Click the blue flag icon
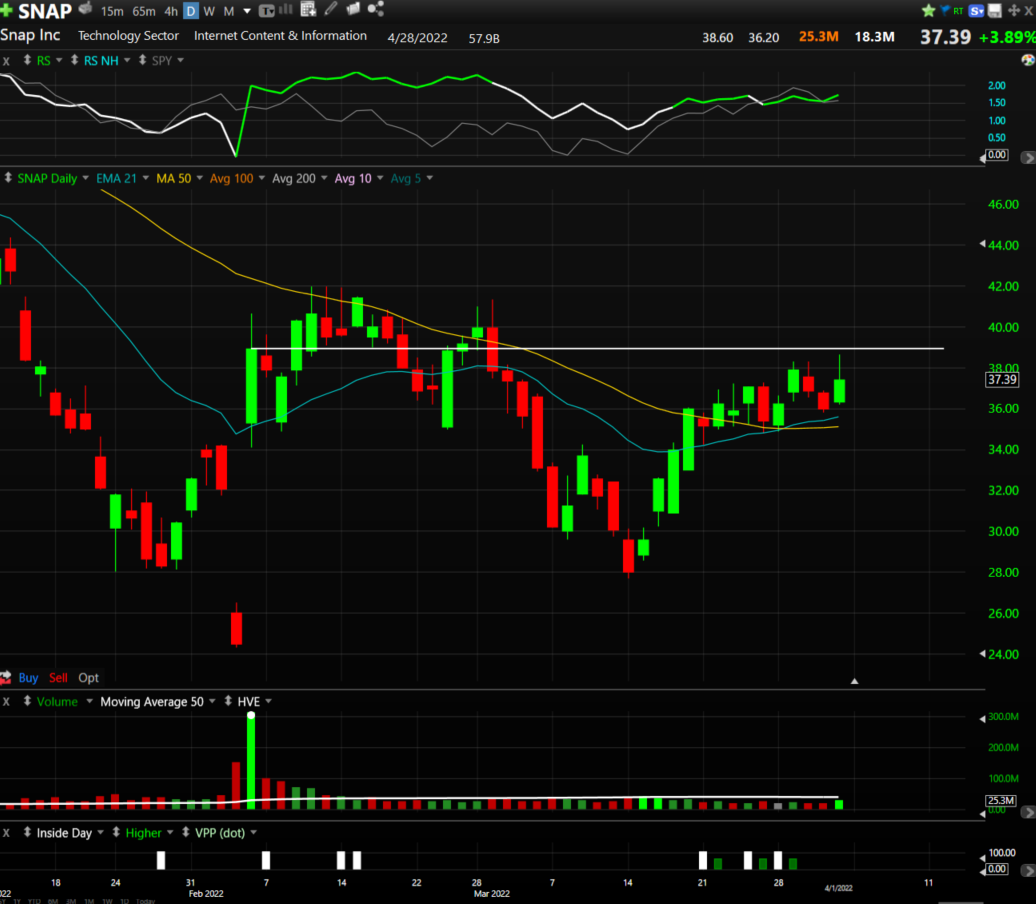Screen dimensions: 1036x904 coord(945,10)
